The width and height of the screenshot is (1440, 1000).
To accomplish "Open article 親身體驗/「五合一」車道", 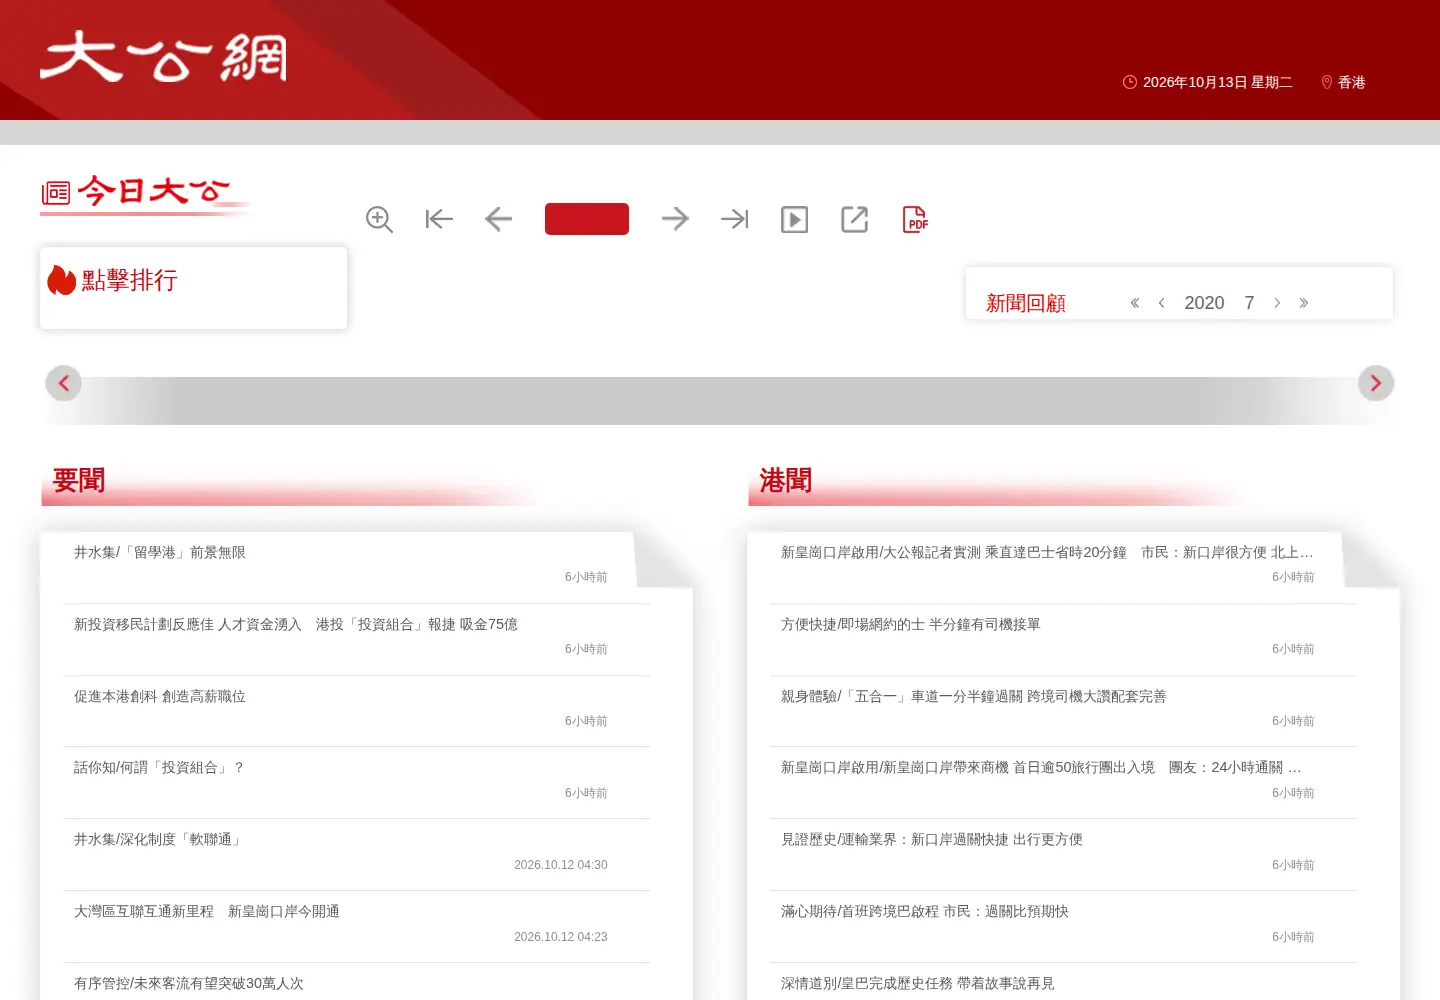I will click(974, 696).
